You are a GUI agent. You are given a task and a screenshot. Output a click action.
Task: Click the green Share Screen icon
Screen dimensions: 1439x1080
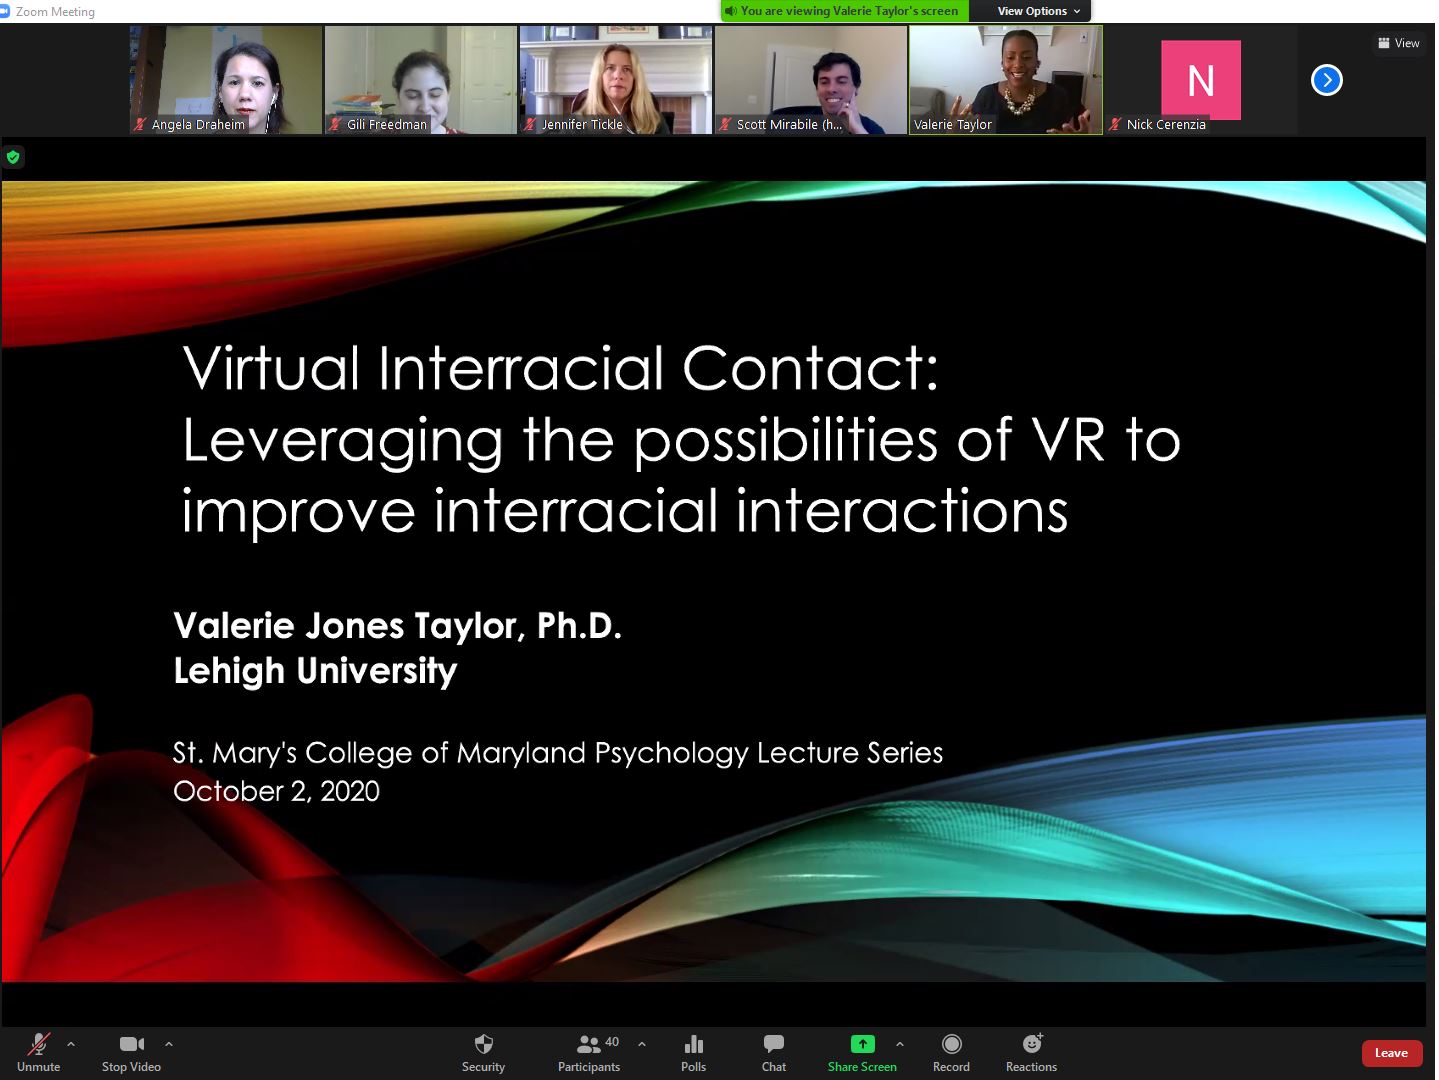[x=862, y=1044]
